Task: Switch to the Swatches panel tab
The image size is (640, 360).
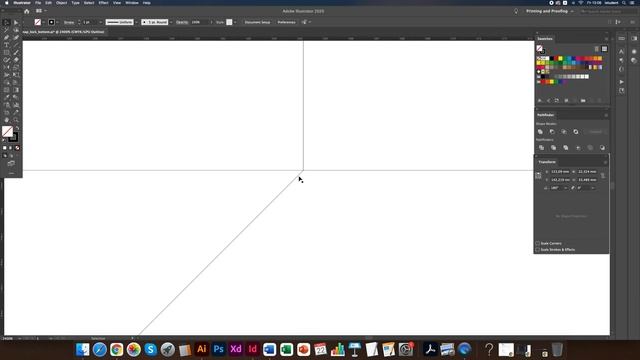Action: click(545, 39)
